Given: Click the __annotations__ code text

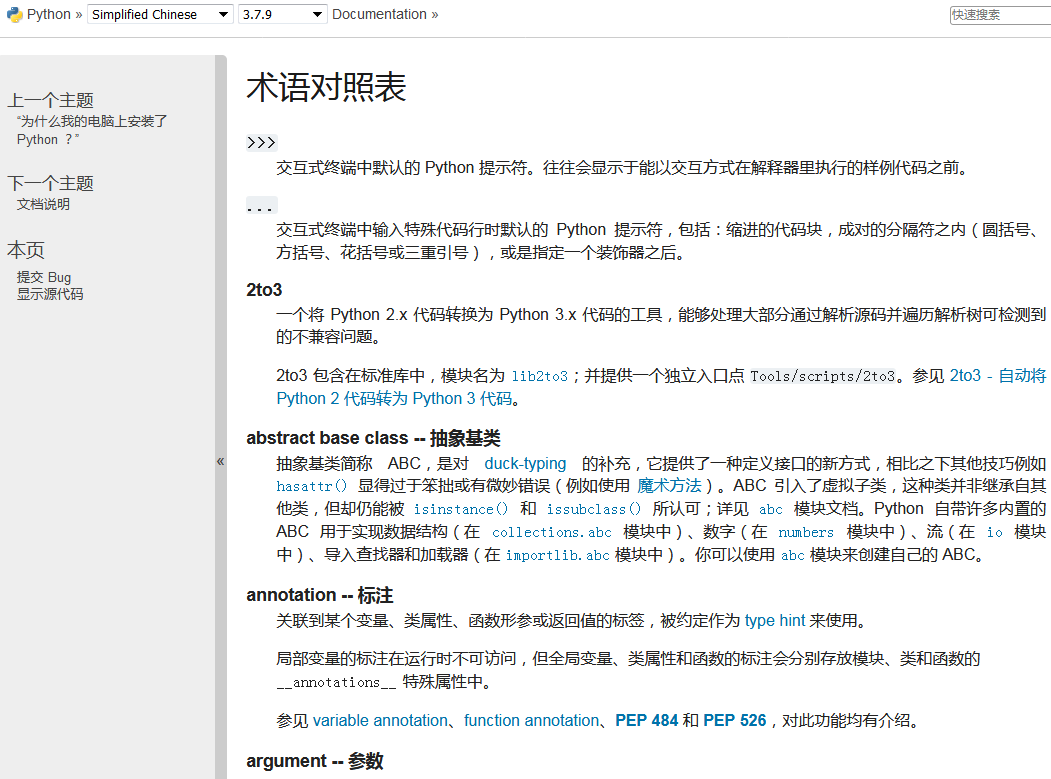Looking at the screenshot, I should pyautogui.click(x=336, y=682).
